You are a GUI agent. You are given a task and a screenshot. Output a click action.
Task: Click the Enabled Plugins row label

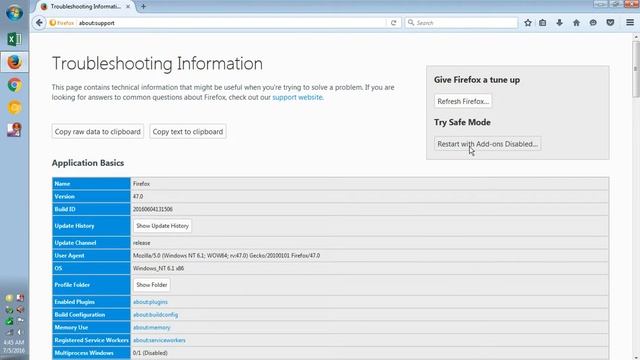pyautogui.click(x=75, y=302)
